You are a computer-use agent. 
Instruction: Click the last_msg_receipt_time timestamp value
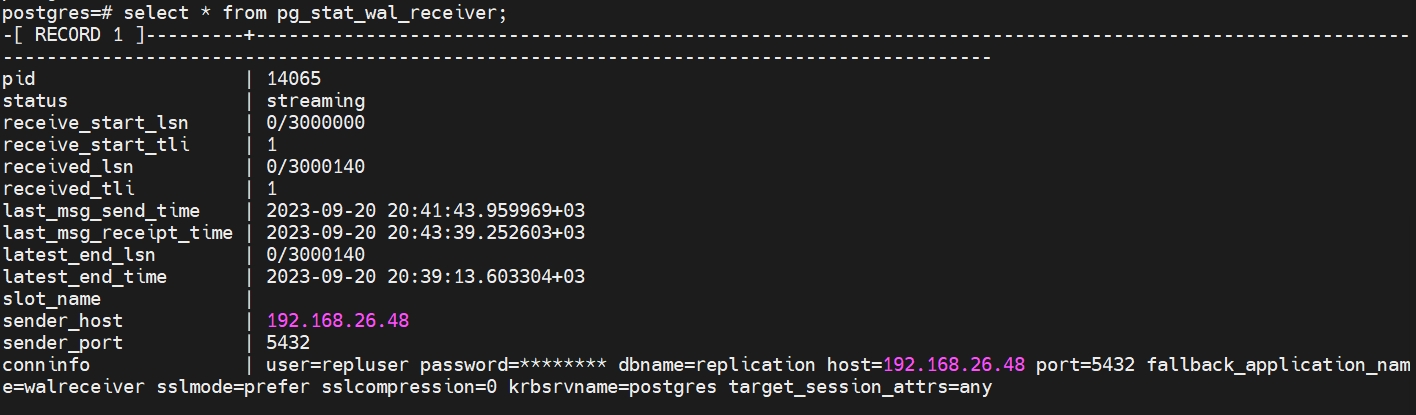click(x=426, y=233)
